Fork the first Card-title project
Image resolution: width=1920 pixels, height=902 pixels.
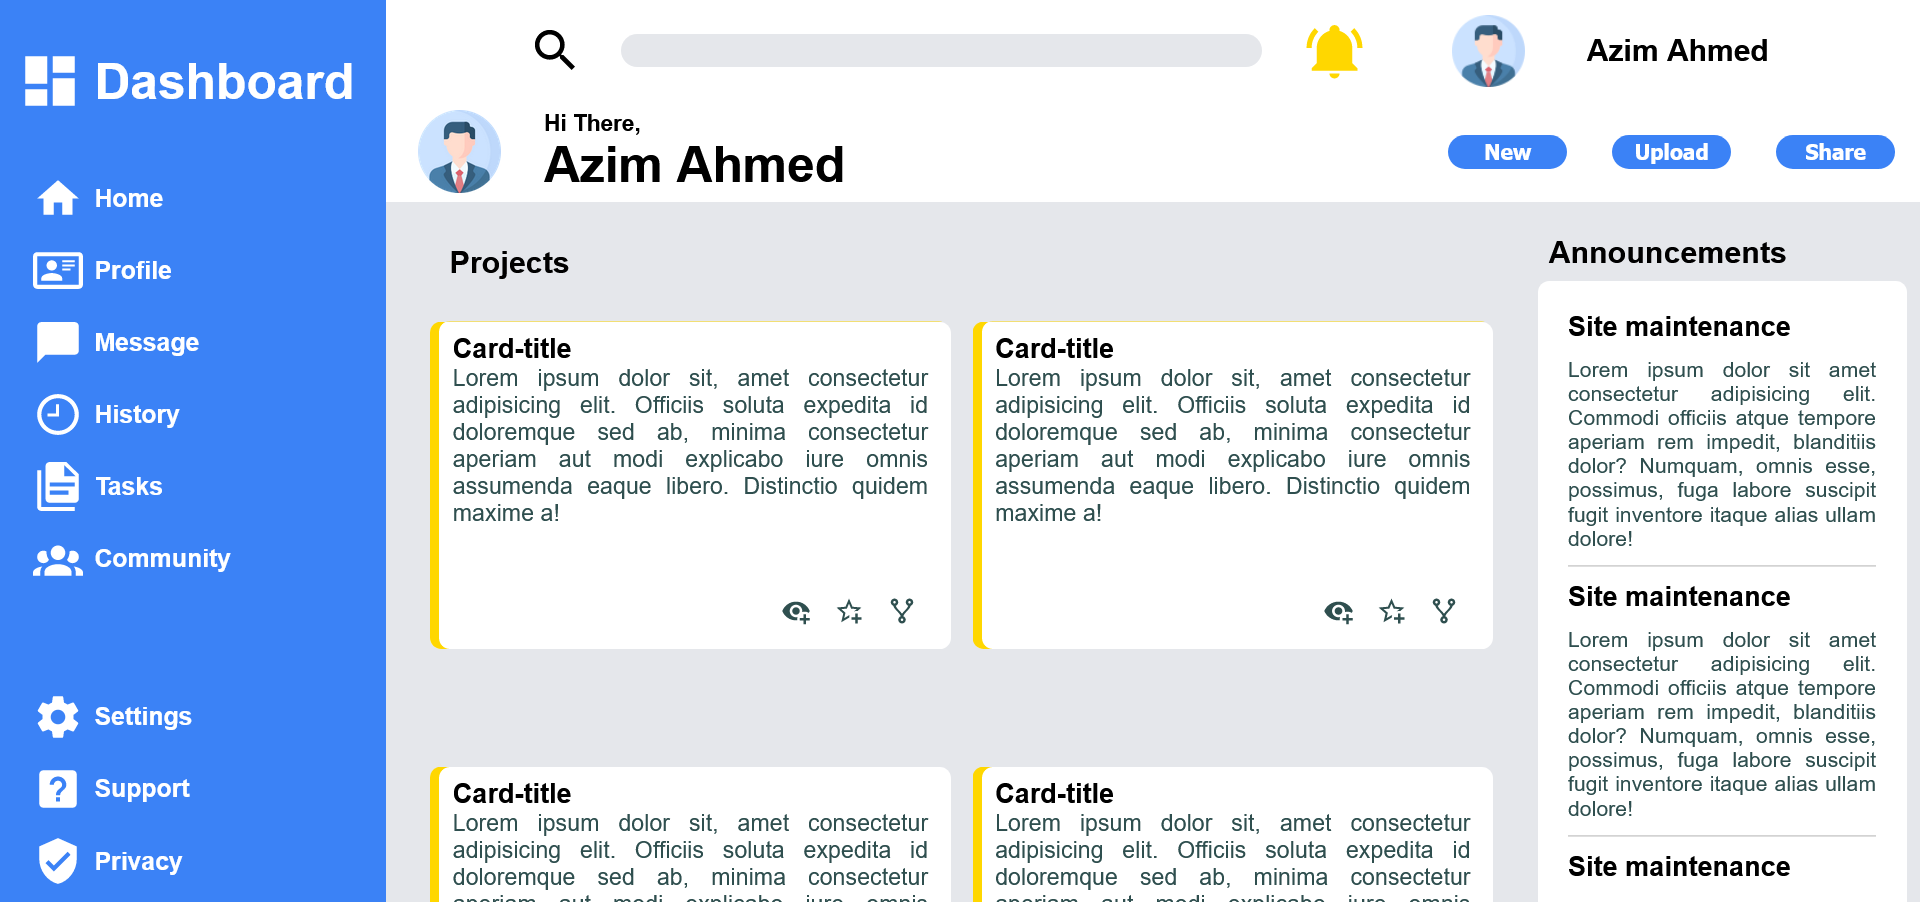pos(902,611)
